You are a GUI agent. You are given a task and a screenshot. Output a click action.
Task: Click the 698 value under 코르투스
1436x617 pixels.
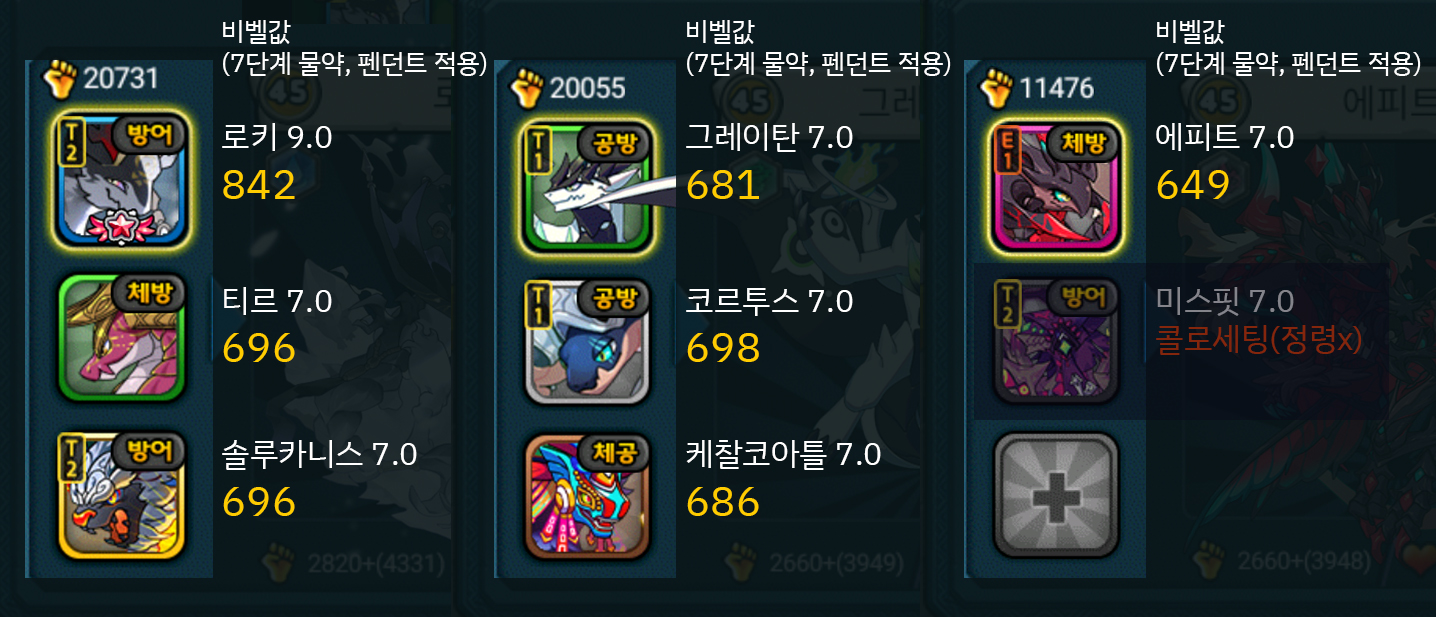(x=724, y=347)
